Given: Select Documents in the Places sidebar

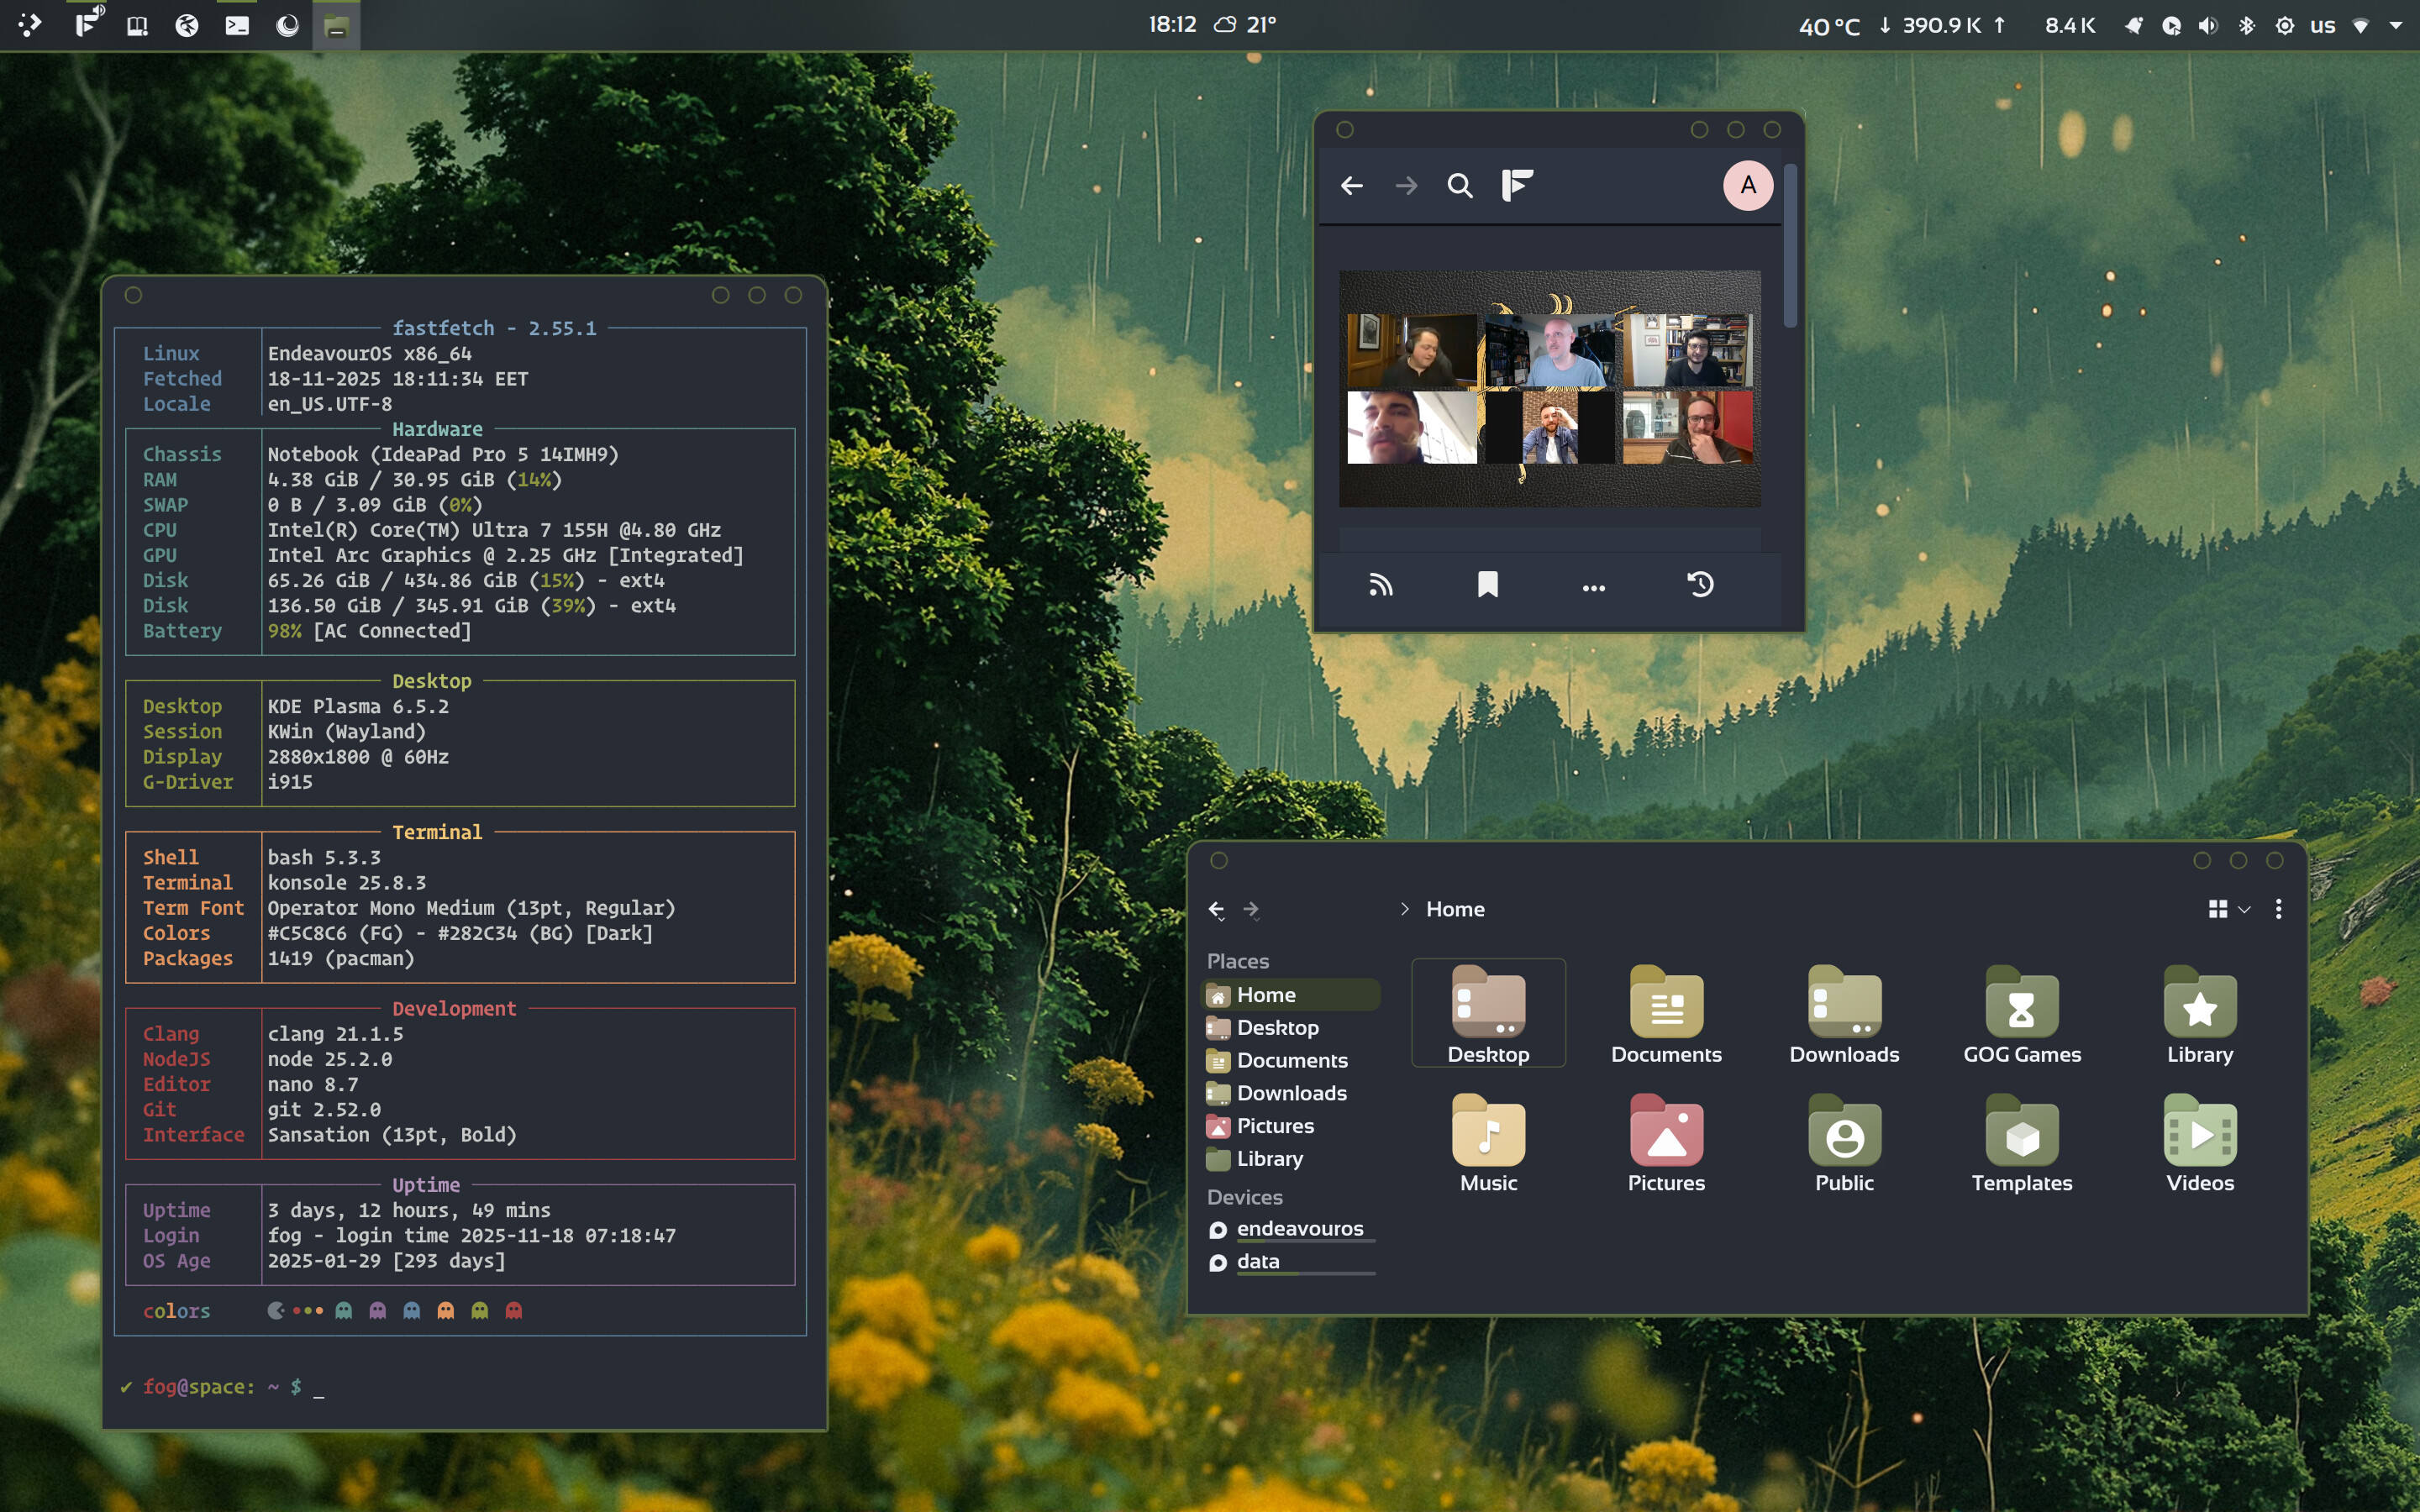Looking at the screenshot, I should 1291,1060.
